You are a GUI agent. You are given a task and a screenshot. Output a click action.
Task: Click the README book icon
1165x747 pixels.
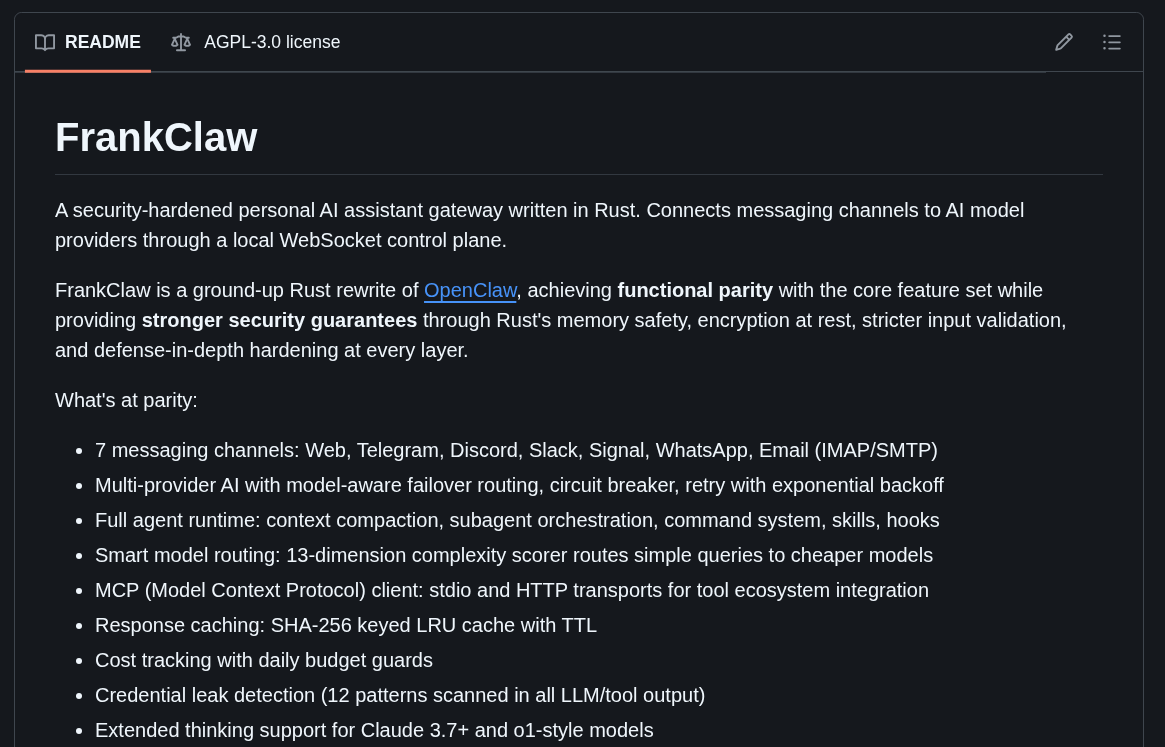tap(45, 42)
